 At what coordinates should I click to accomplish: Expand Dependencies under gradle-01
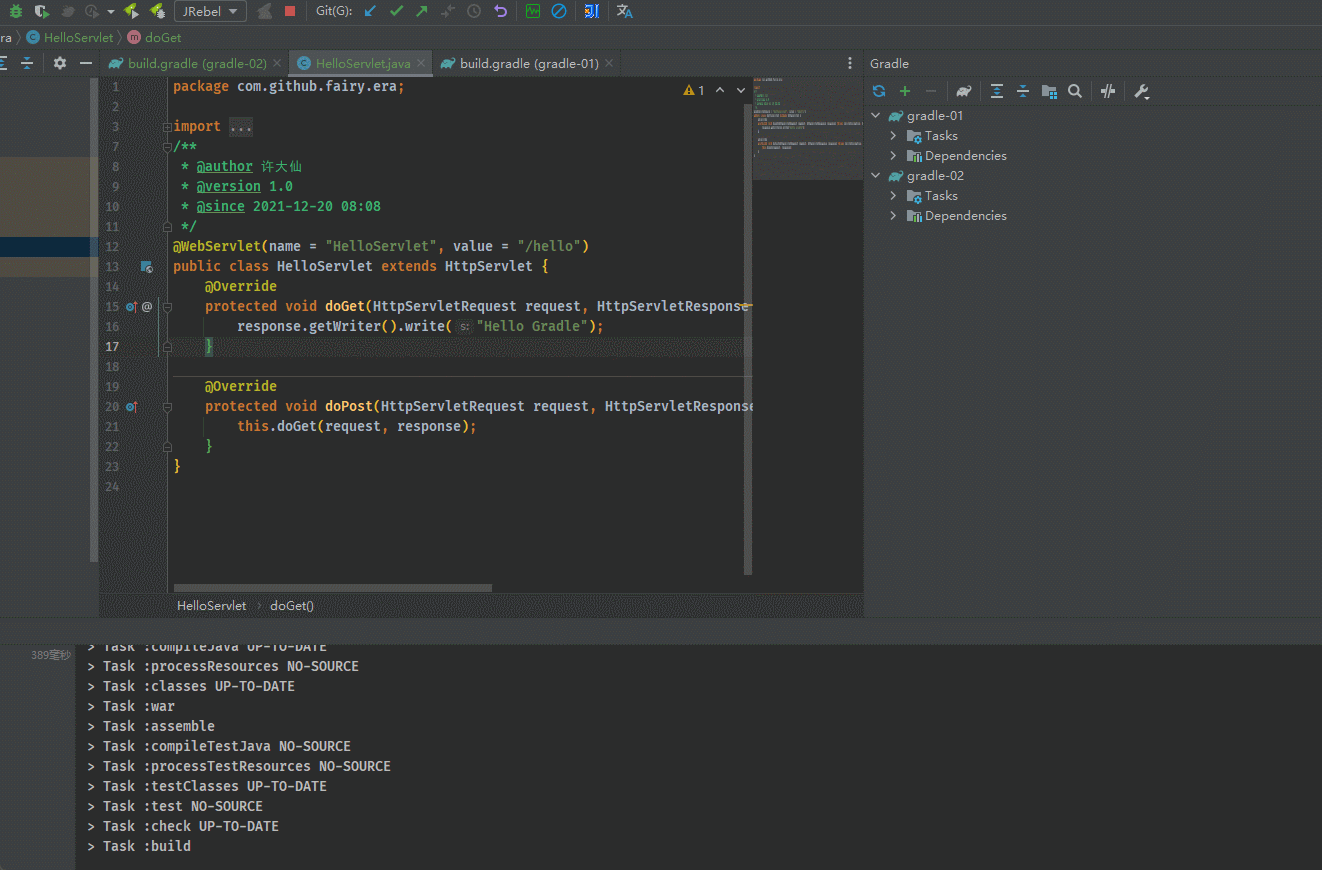[893, 156]
